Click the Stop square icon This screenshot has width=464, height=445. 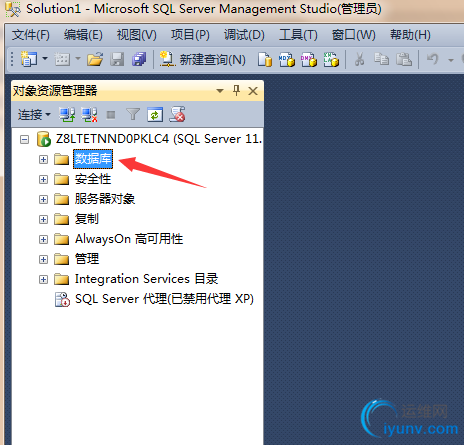[x=111, y=115]
